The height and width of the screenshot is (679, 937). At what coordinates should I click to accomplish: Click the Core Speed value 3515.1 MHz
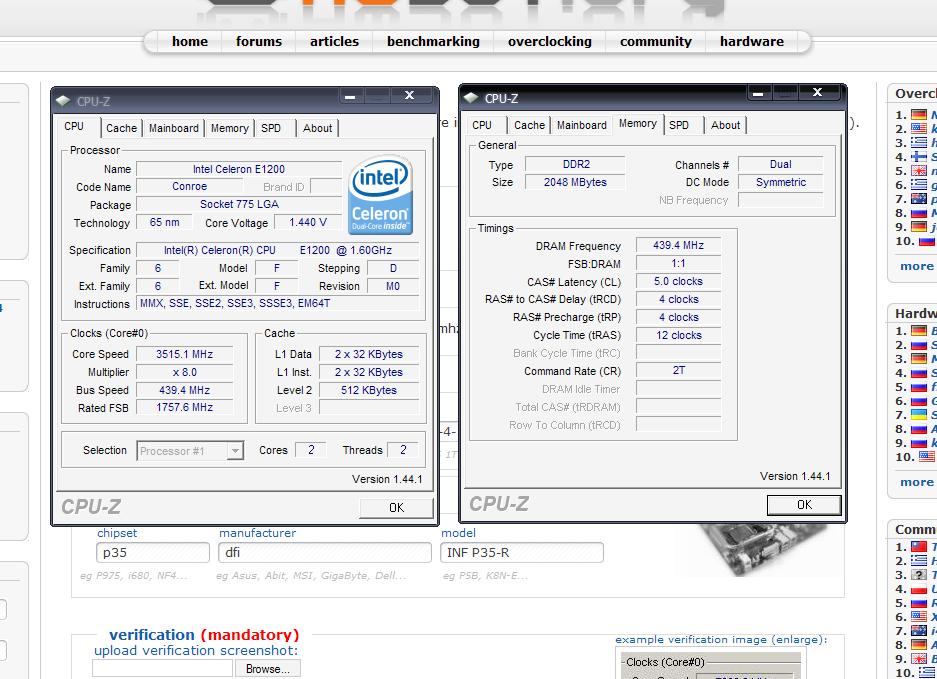pos(185,354)
